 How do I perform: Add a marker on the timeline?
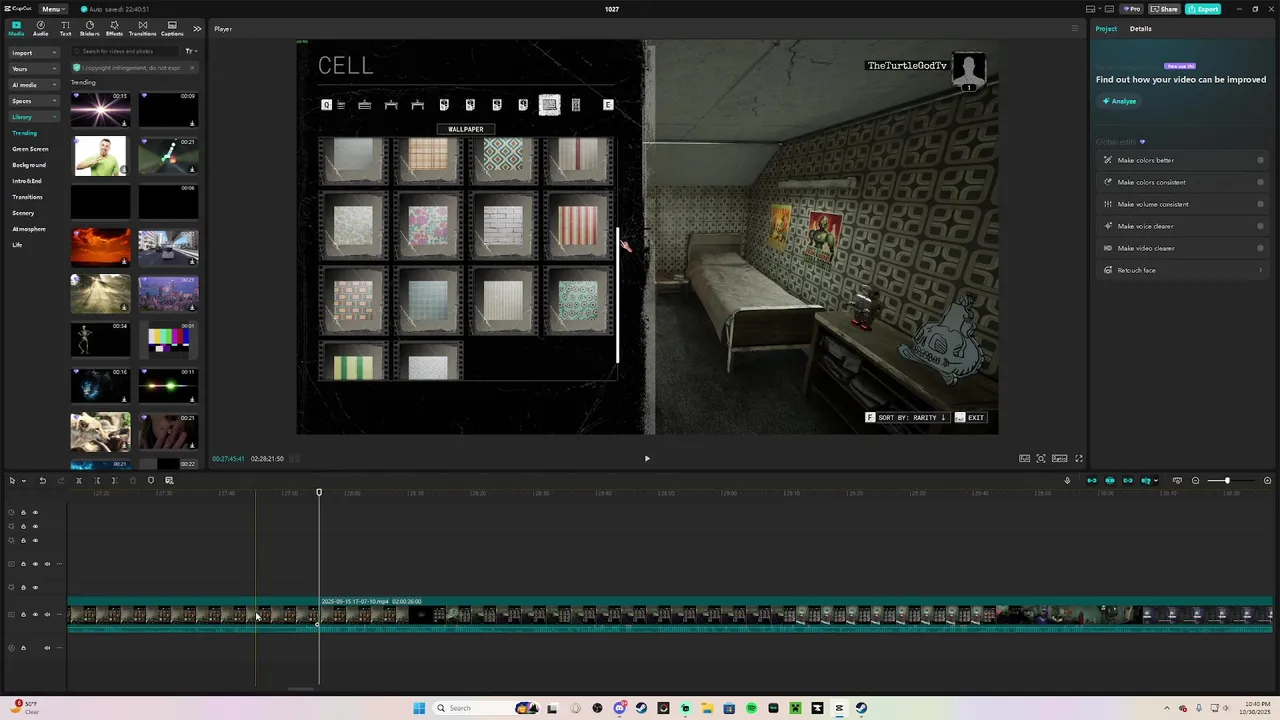(x=151, y=481)
